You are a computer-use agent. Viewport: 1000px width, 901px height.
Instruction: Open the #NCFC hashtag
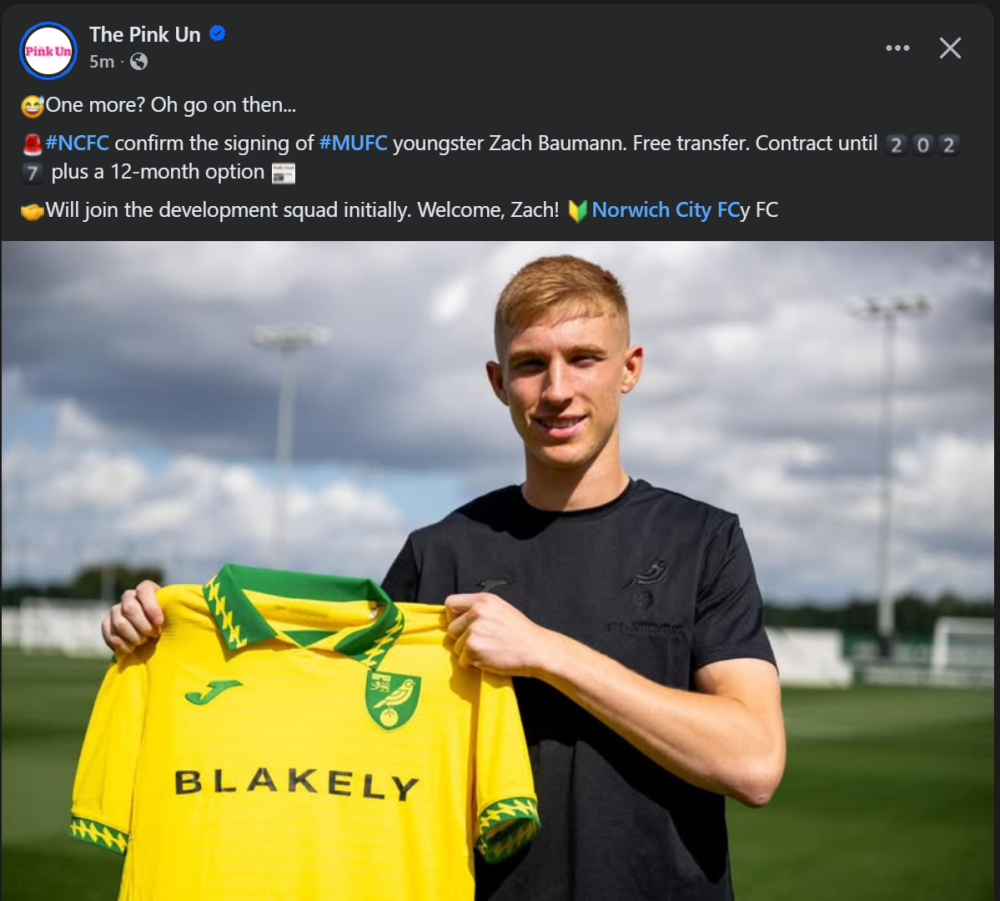pyautogui.click(x=76, y=143)
